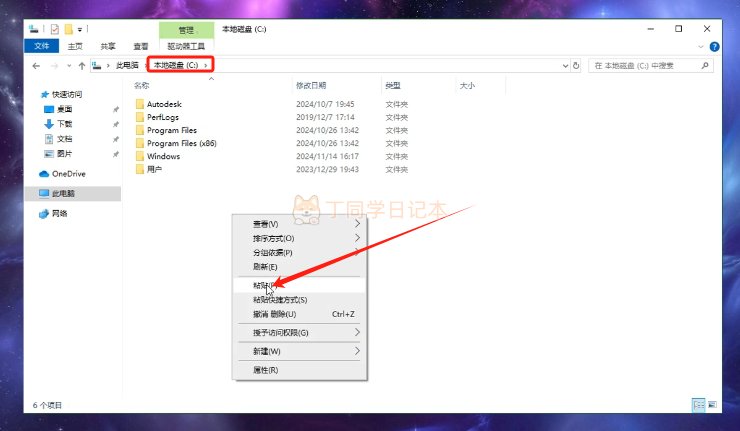This screenshot has width=740, height=431.
Task: Switch to large icons view in status bar
Action: [x=712, y=405]
